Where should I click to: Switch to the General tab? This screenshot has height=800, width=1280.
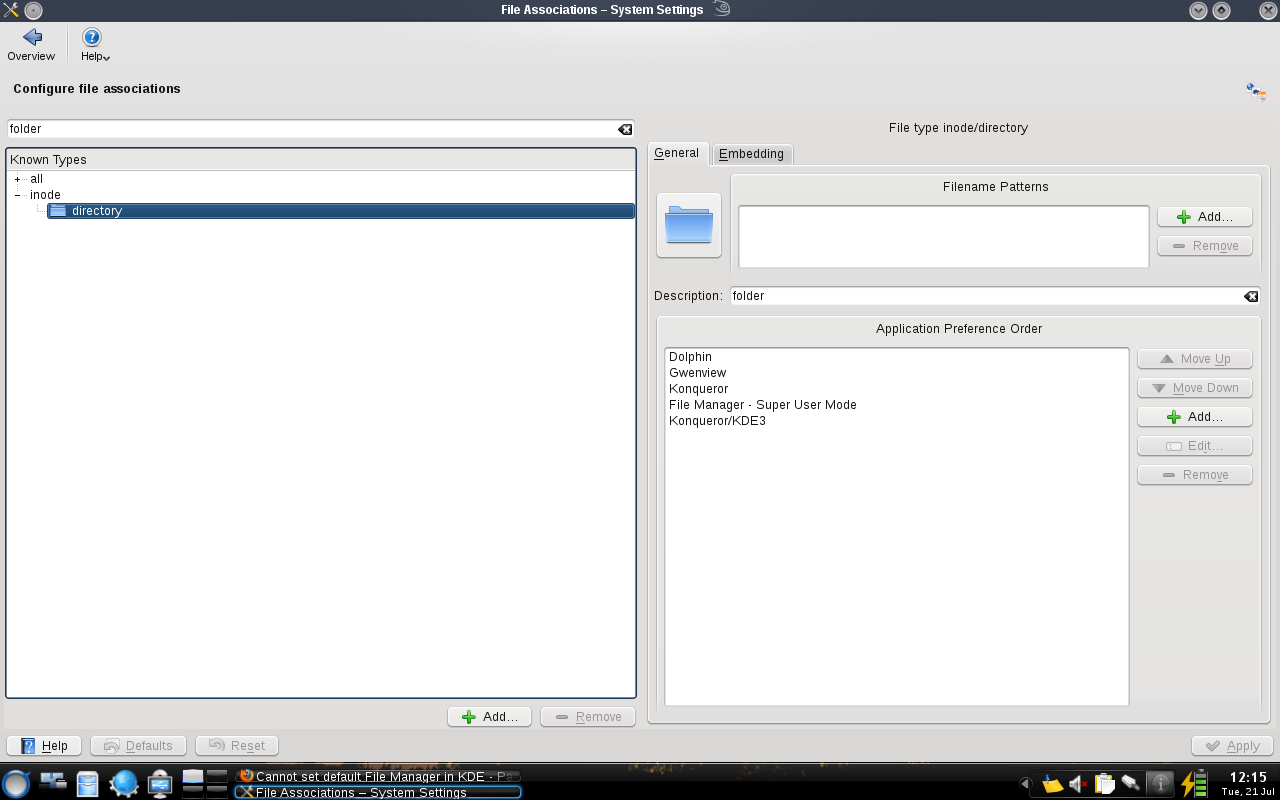(677, 153)
